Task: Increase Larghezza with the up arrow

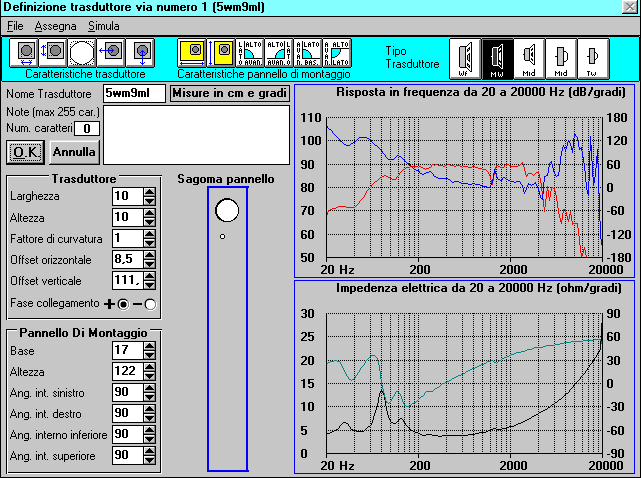Action: (150, 192)
